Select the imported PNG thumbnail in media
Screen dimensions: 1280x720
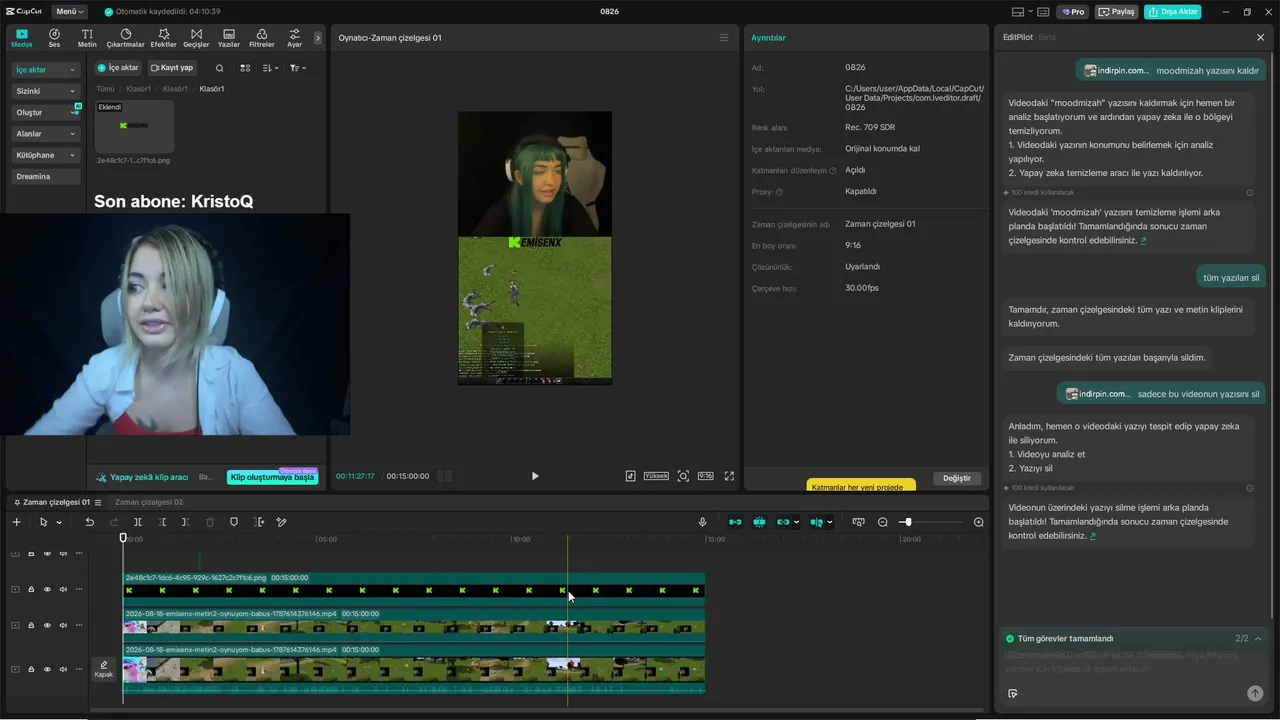(x=134, y=126)
